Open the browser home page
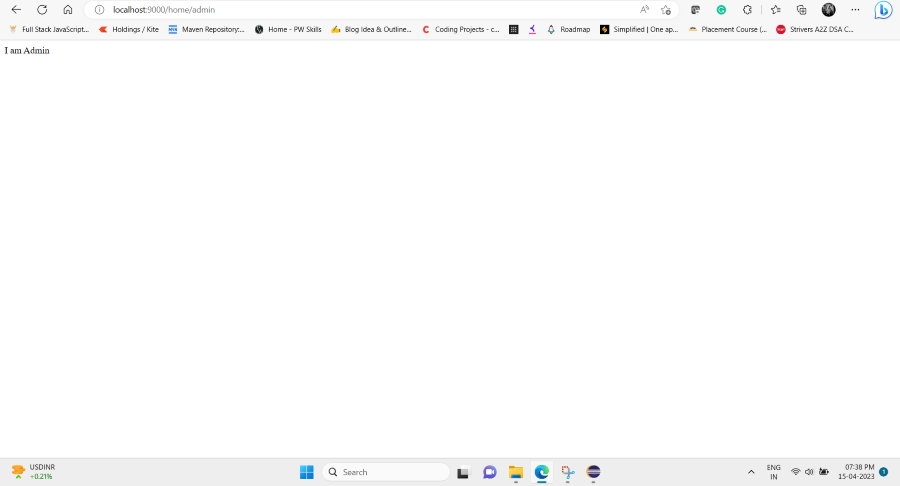The height and width of the screenshot is (486, 900). (68, 10)
